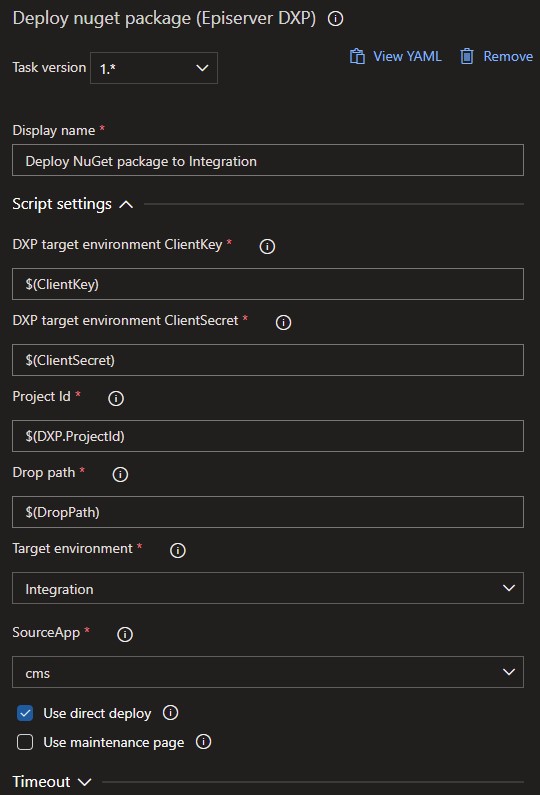Click the $(ClientSecret) input field

point(268,360)
